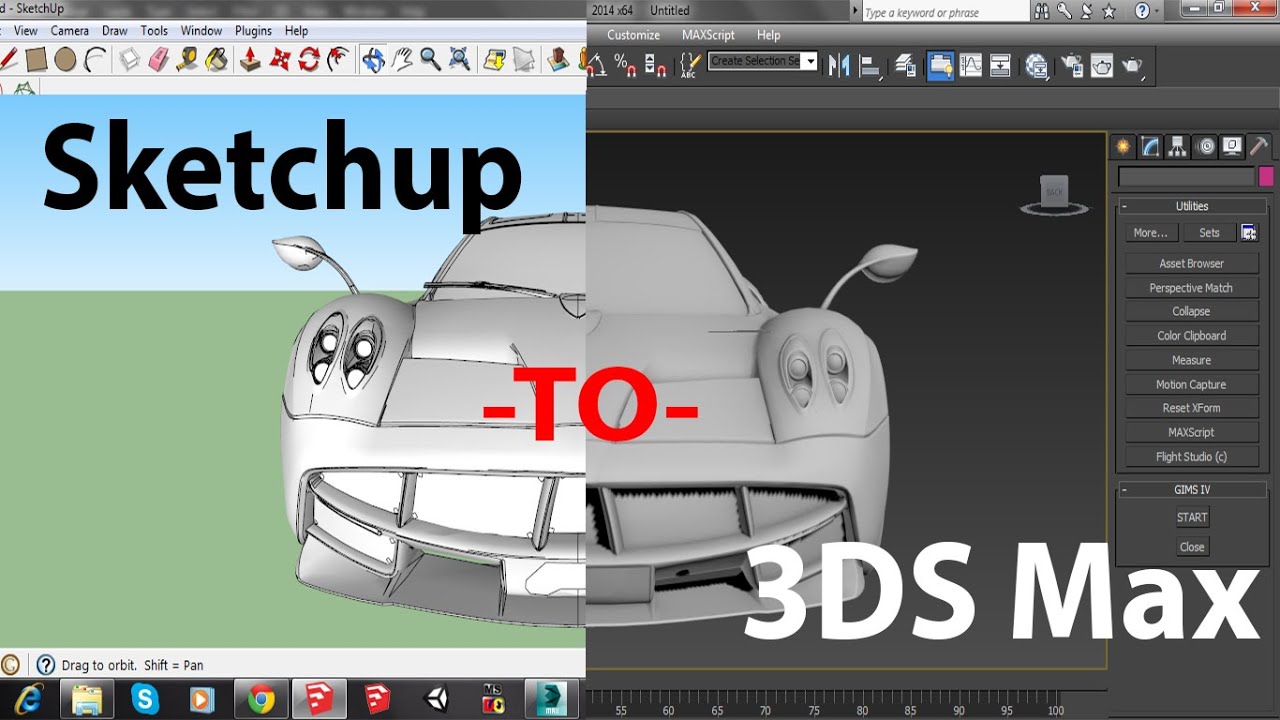Open the View menu in SketchUp

click(26, 30)
